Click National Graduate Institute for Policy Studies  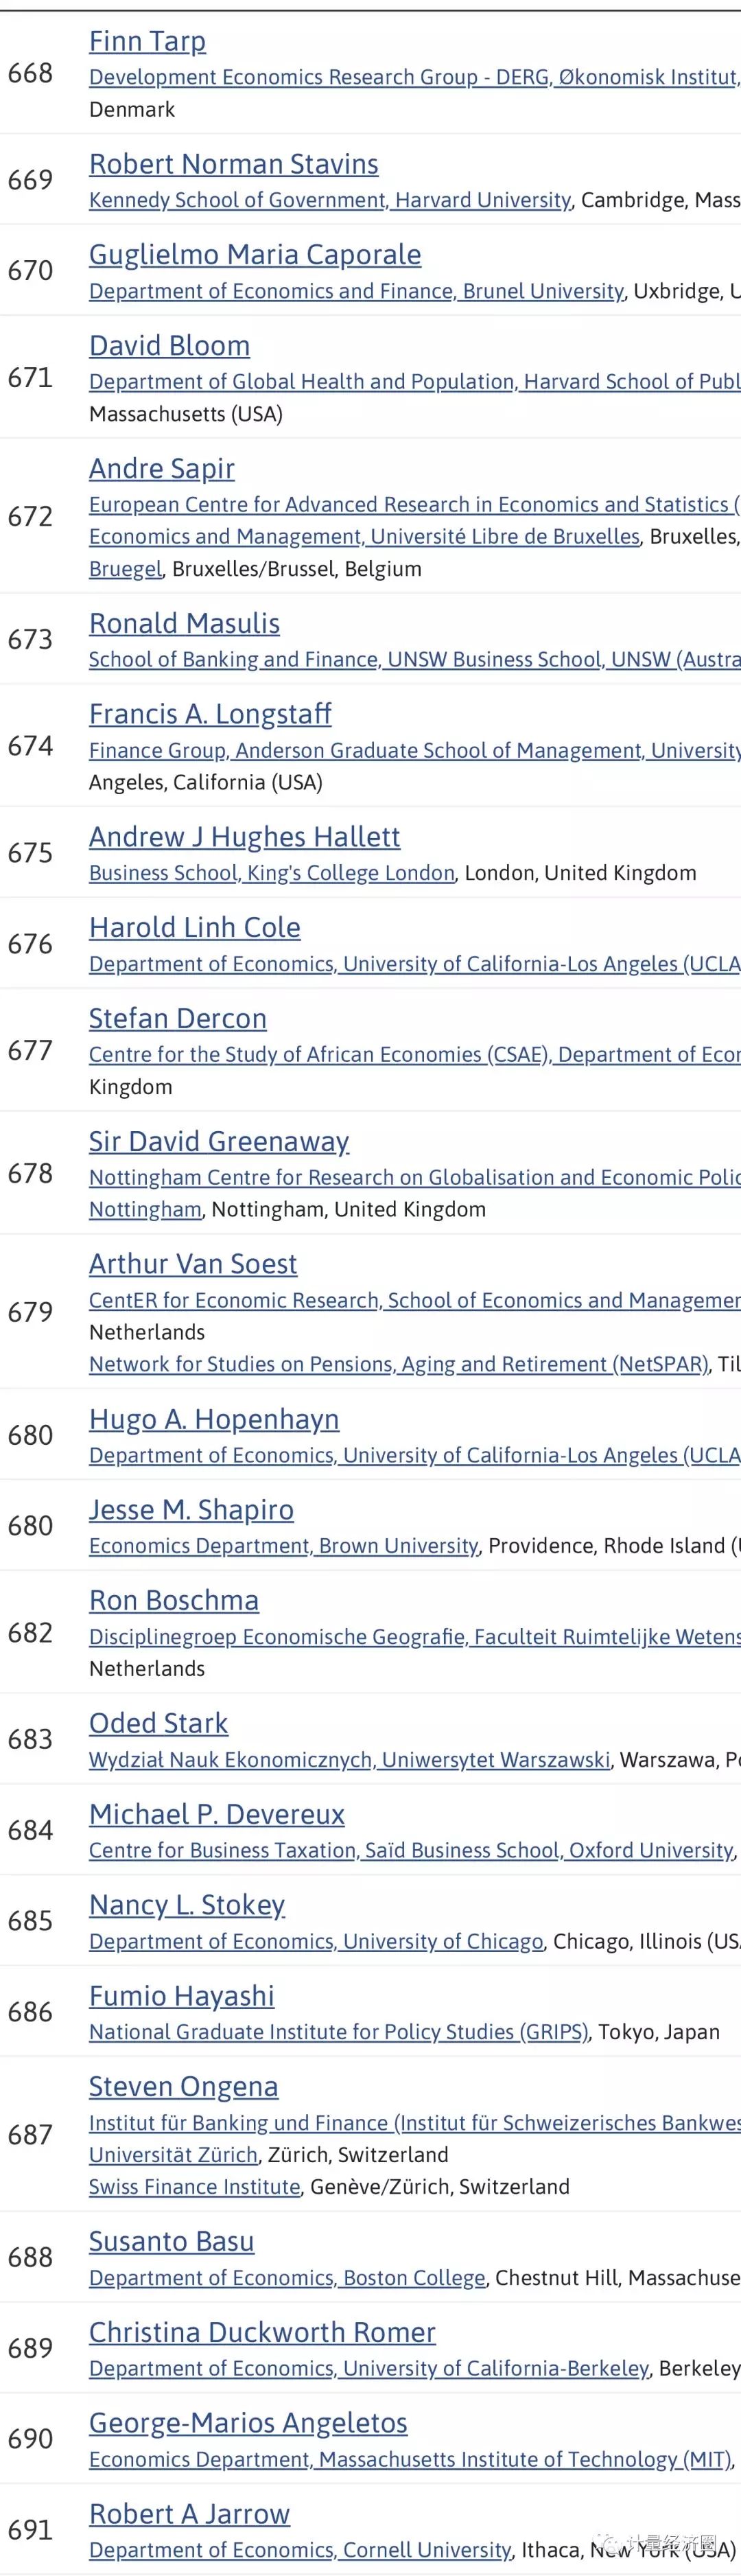point(339,2032)
